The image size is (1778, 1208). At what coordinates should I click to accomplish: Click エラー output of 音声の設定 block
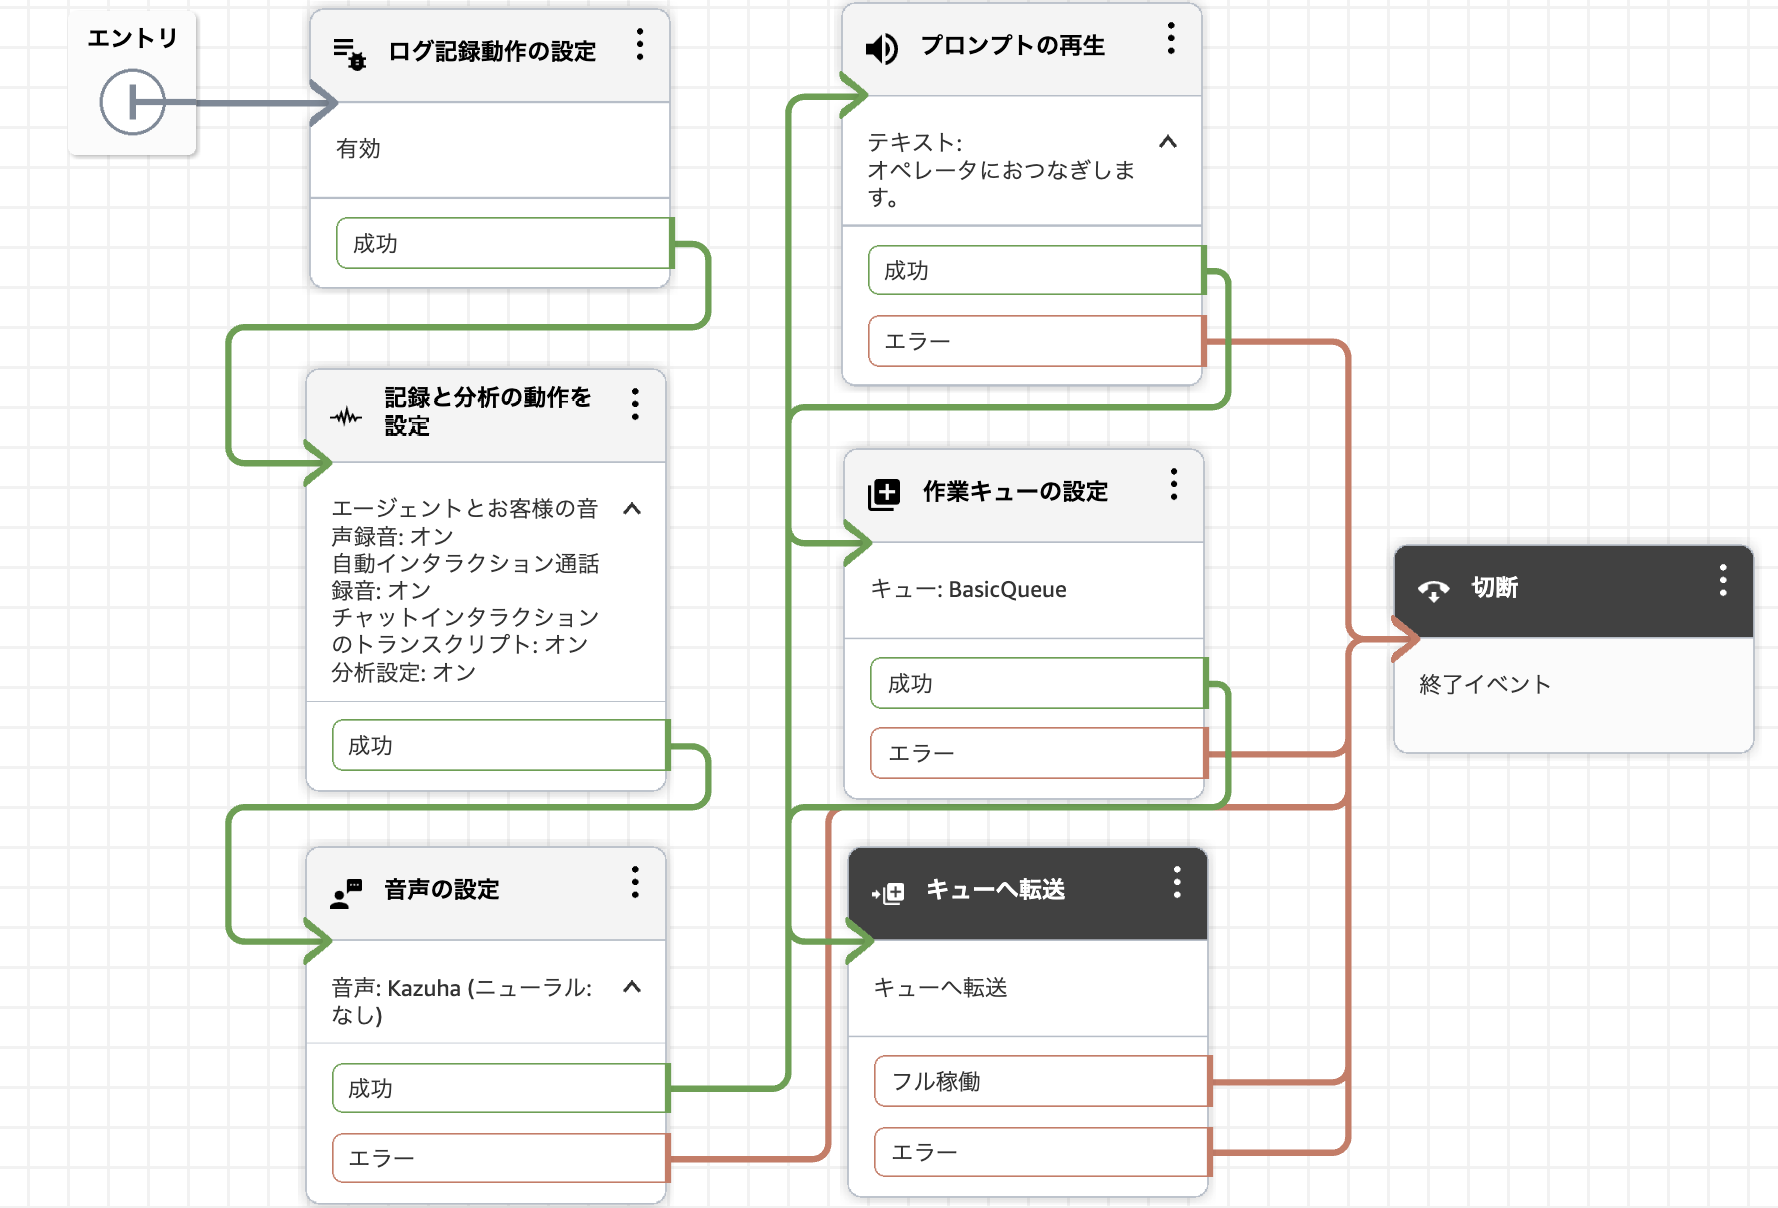point(499,1158)
